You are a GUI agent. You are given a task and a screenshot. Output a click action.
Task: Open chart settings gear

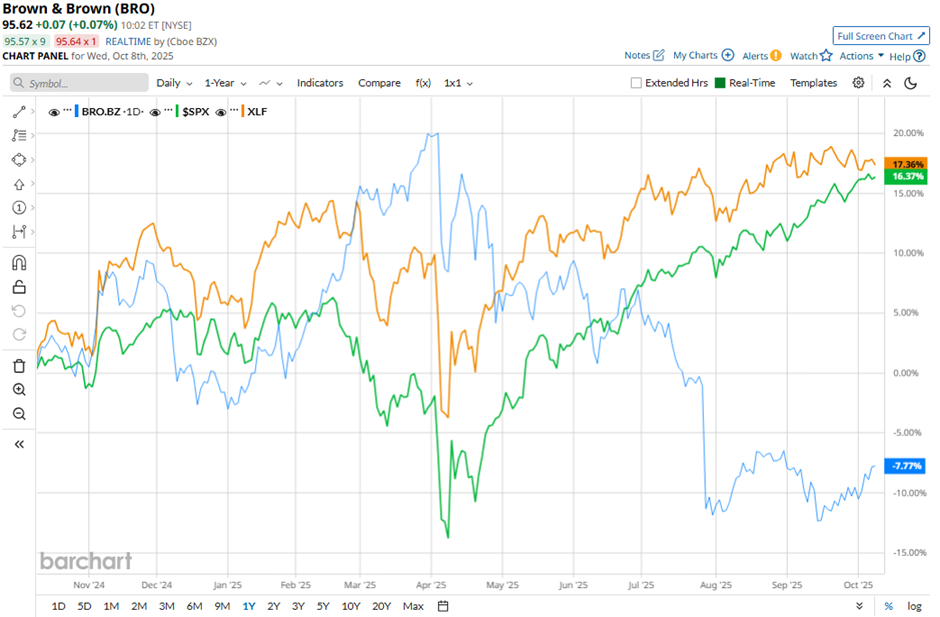point(858,83)
